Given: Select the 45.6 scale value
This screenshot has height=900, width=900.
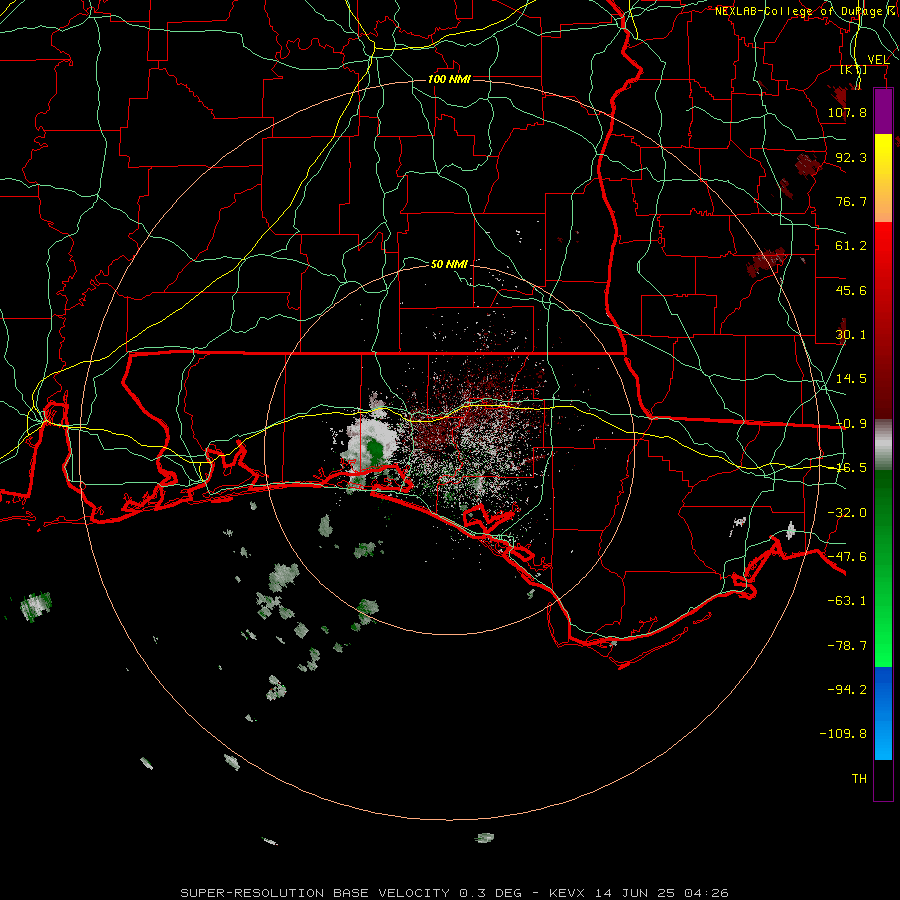Looking at the screenshot, I should click(x=851, y=290).
